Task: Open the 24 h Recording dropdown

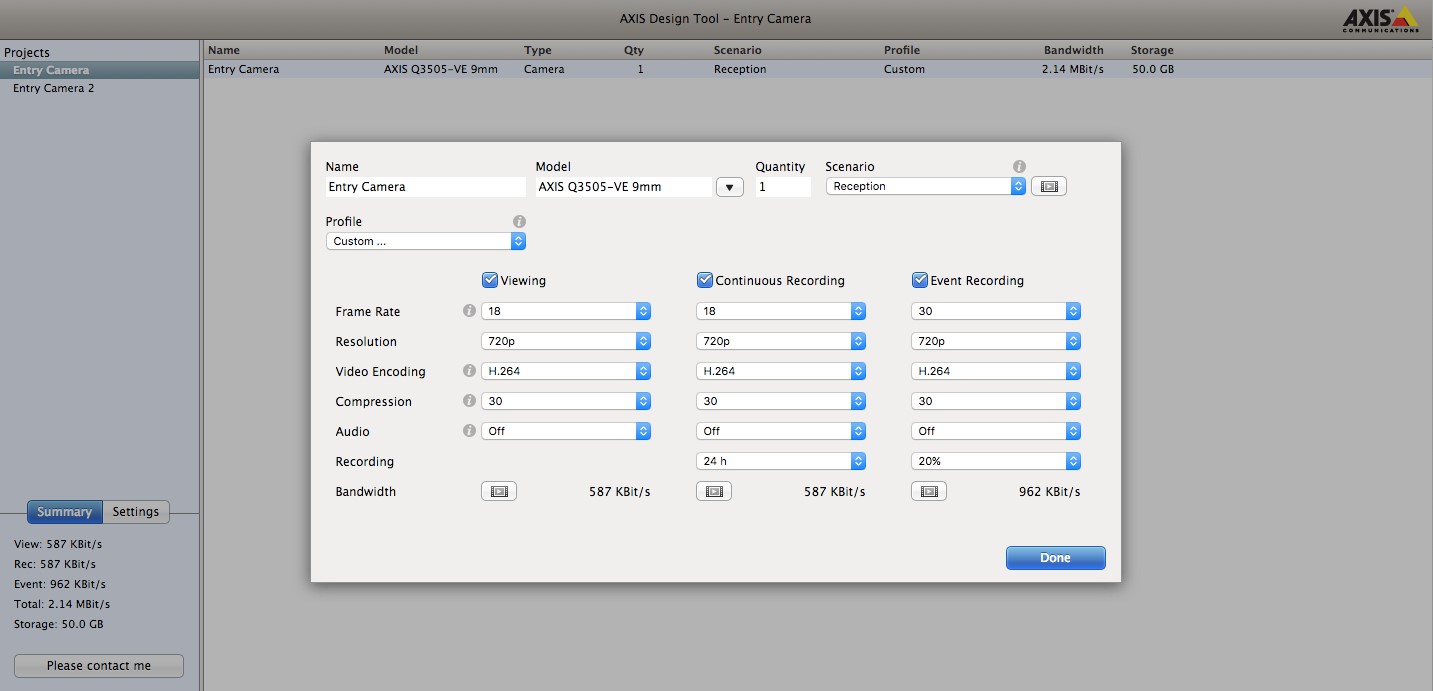Action: pos(781,461)
